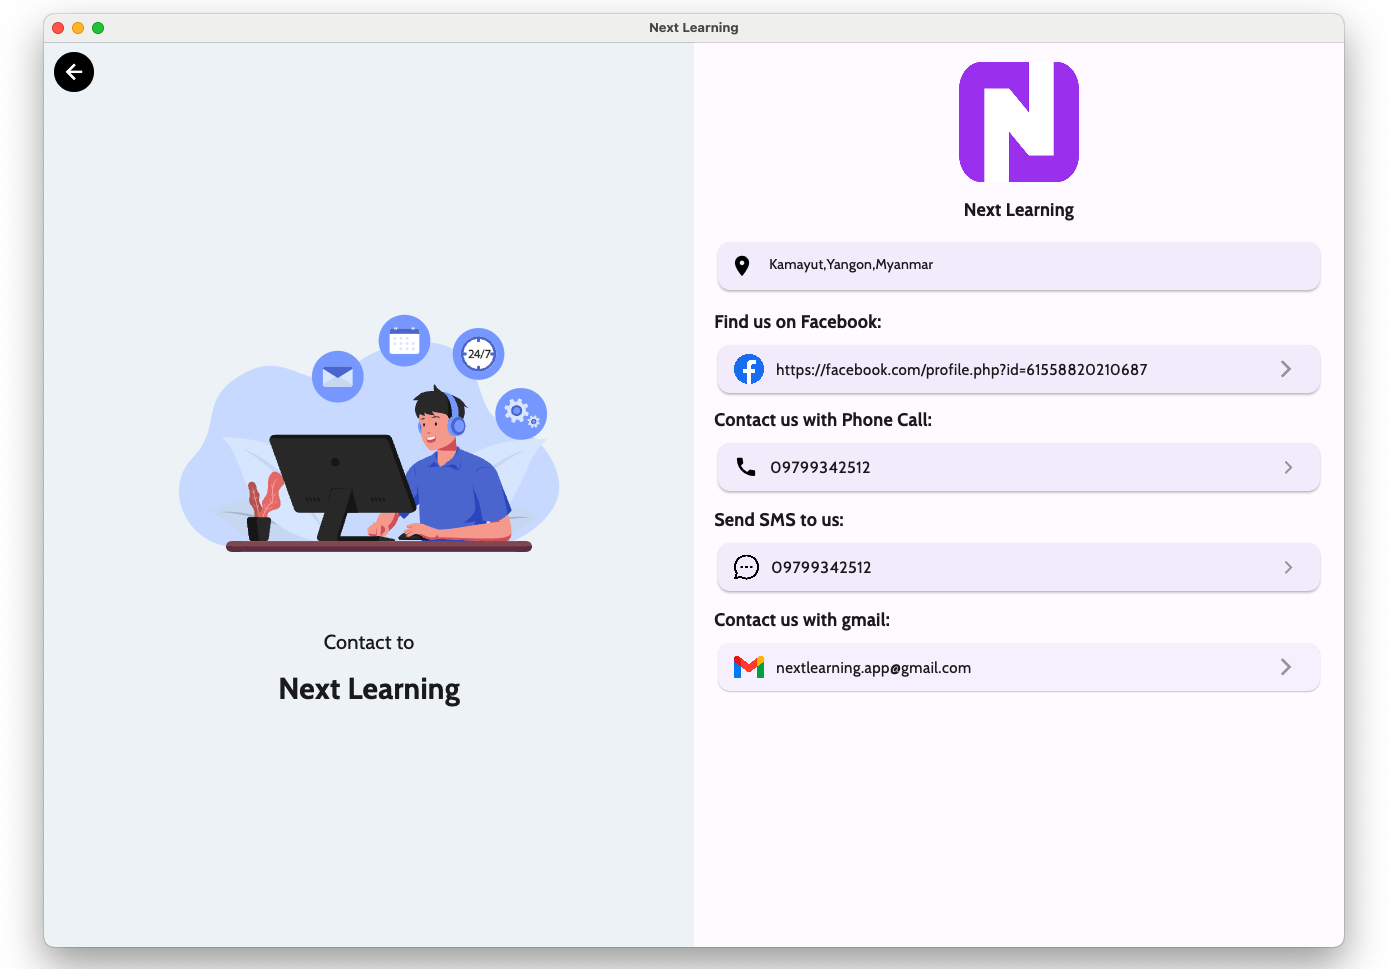Open the chevron on the phone call row
This screenshot has width=1389, height=969.
point(1288,468)
